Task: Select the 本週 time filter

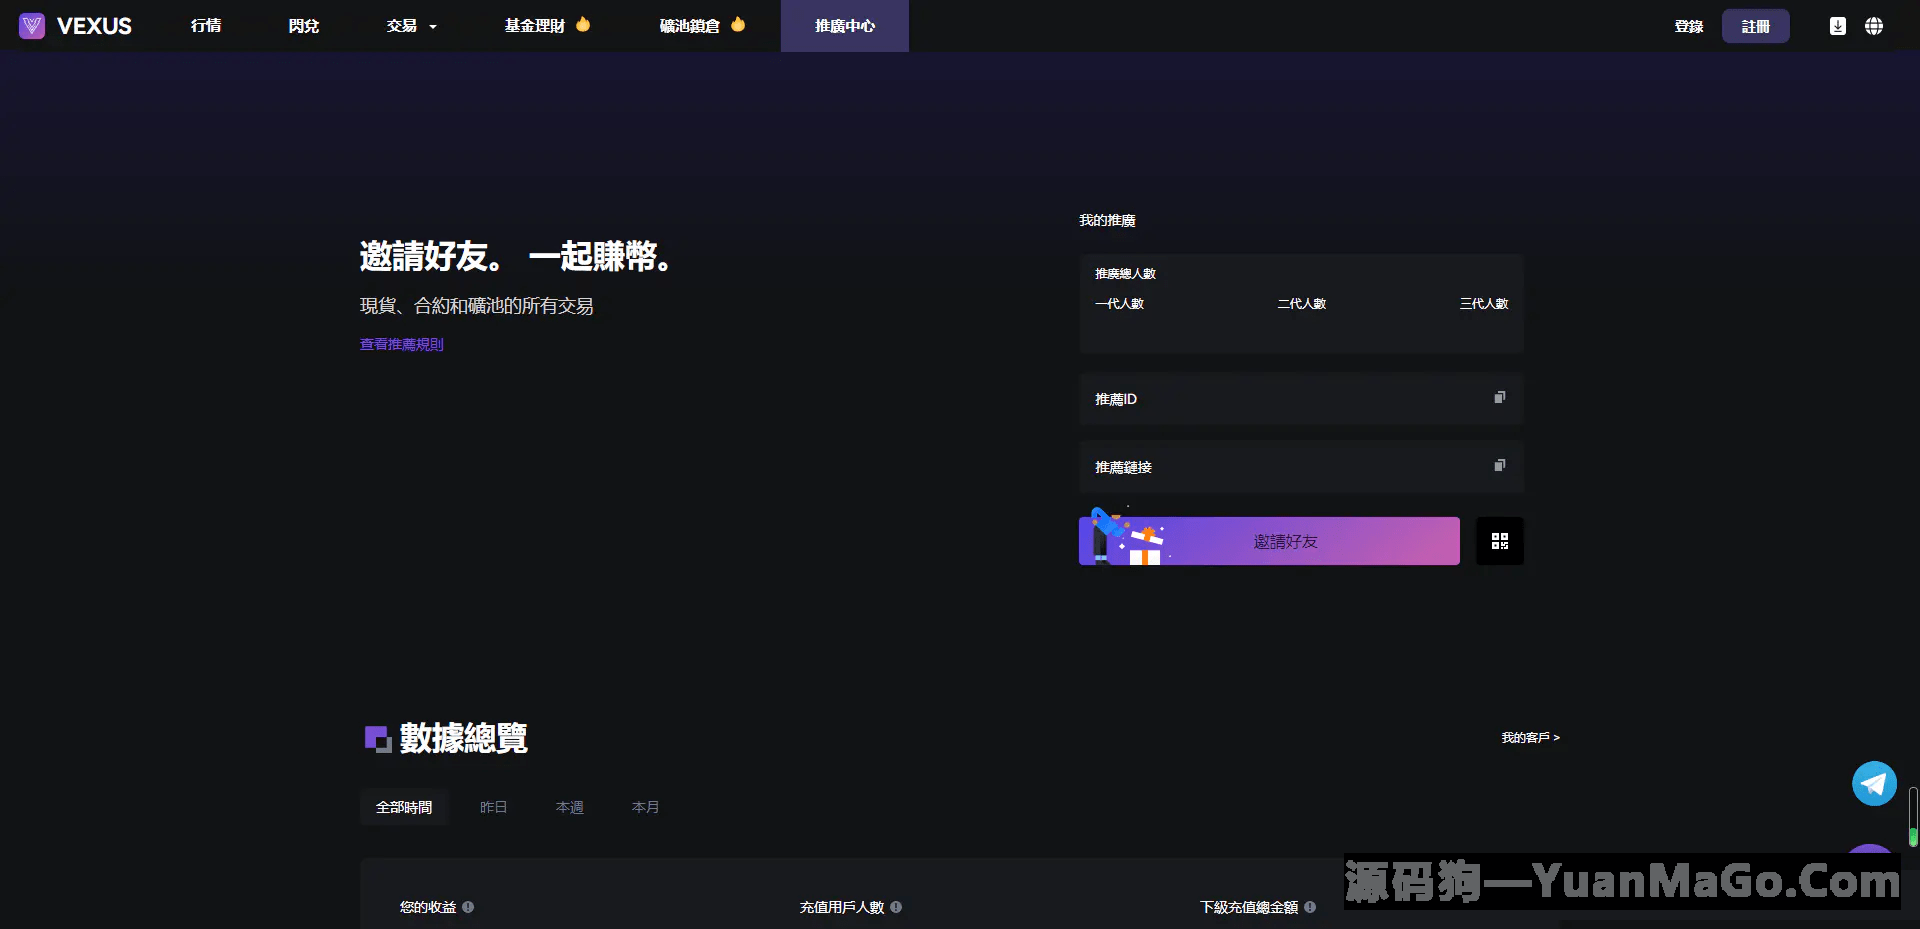Action: pos(568,806)
